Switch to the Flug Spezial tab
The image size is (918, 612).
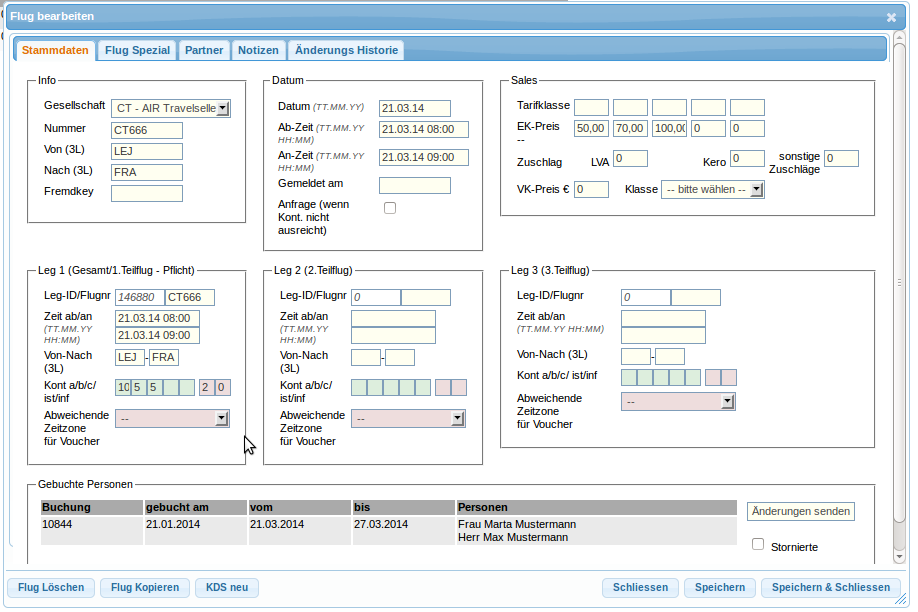(137, 50)
